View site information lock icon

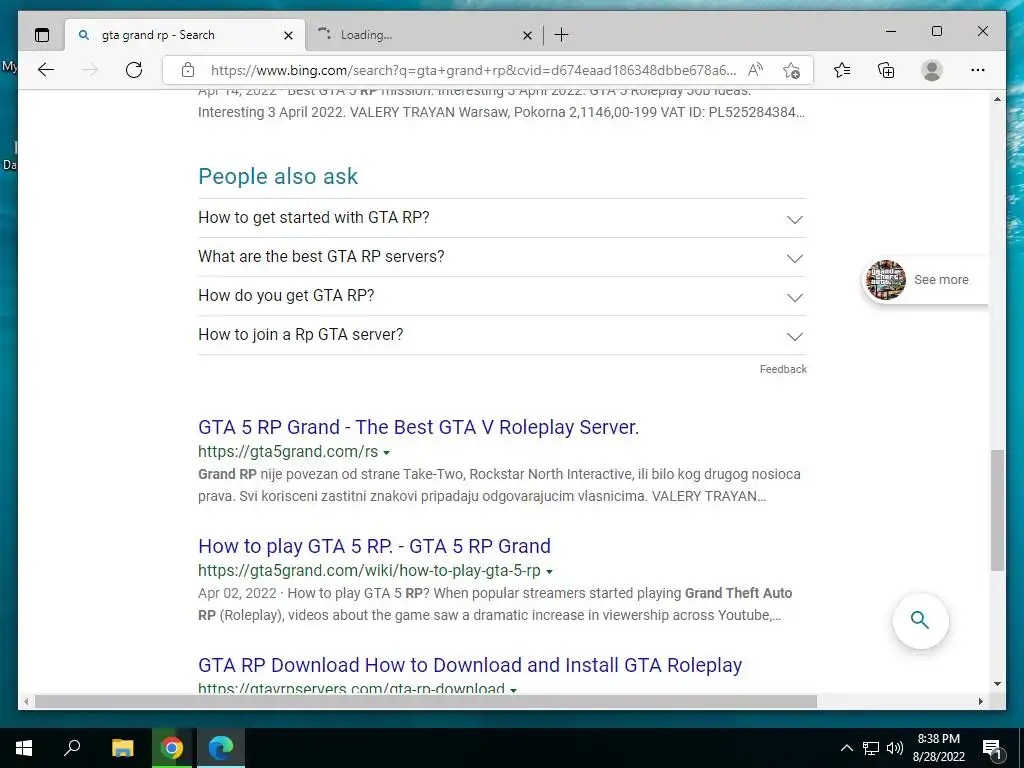click(188, 70)
